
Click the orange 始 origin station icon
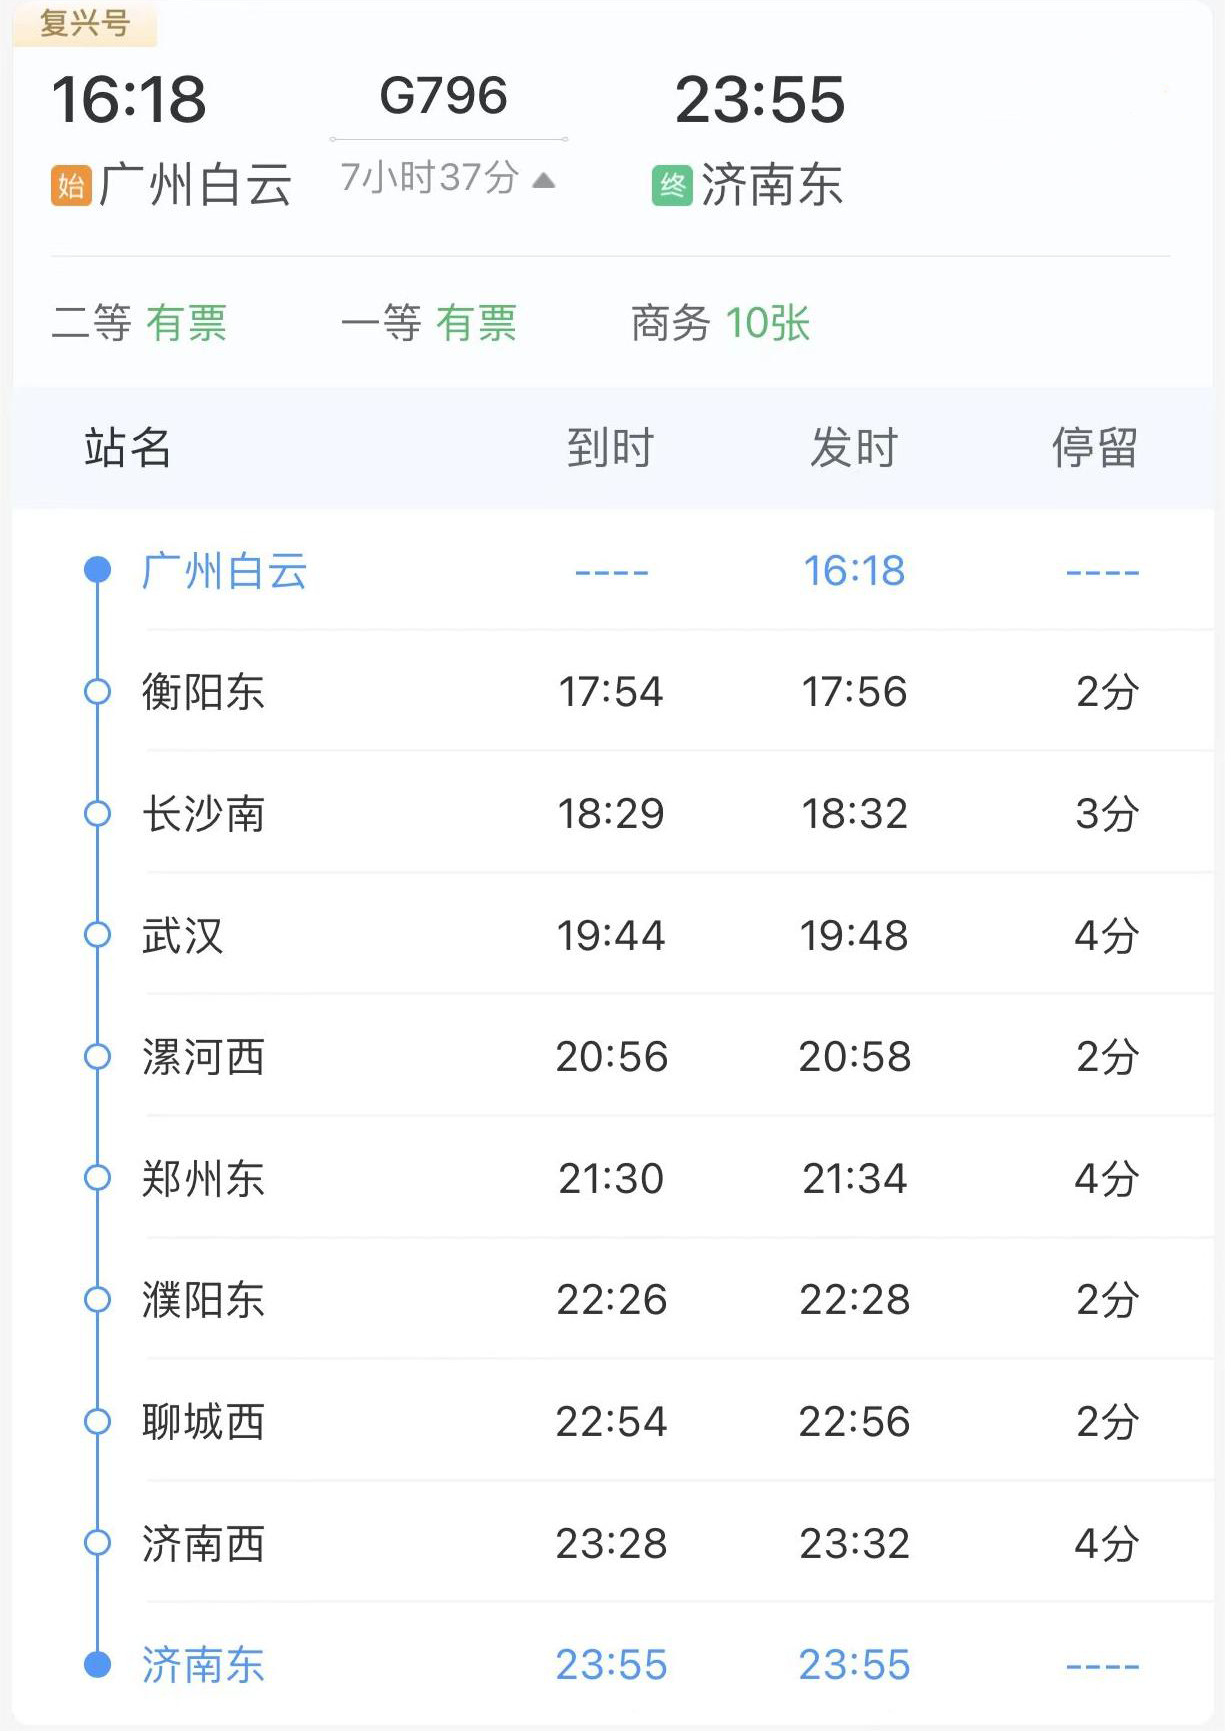pos(71,186)
